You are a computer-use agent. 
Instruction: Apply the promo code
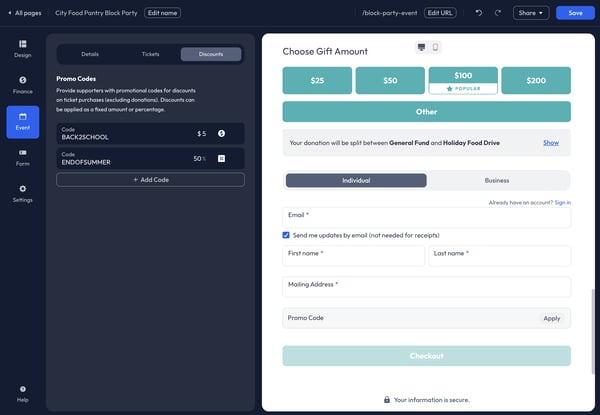[552, 318]
